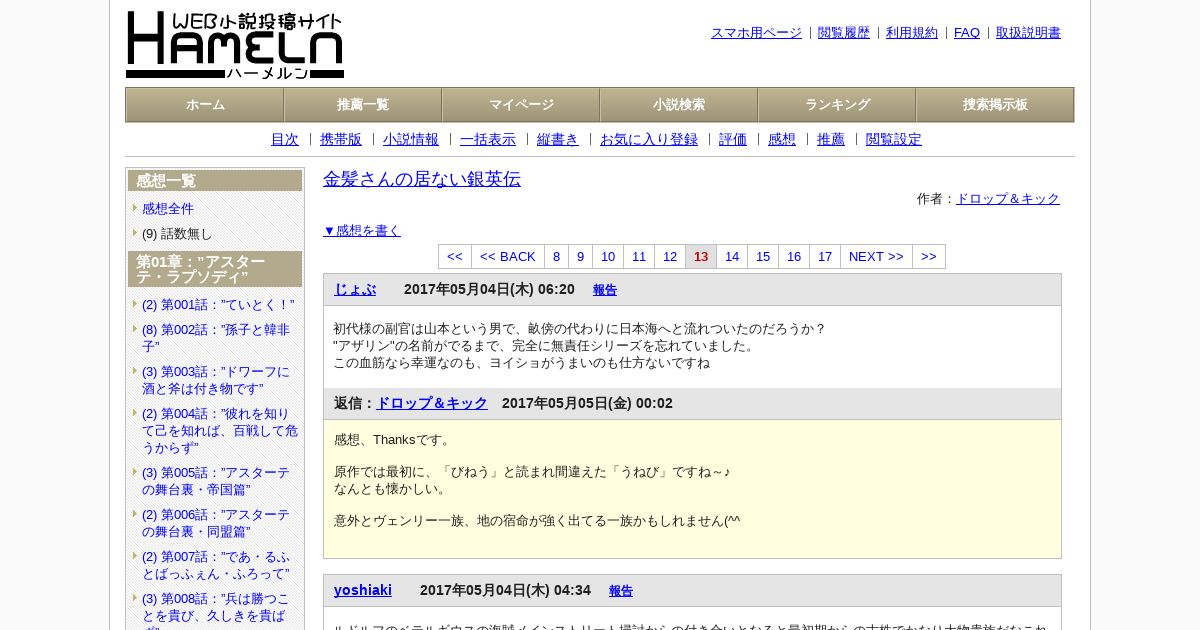Viewport: 1200px width, 630px height.
Task: Select (9) 話数無し in the sidebar
Action: point(177,234)
